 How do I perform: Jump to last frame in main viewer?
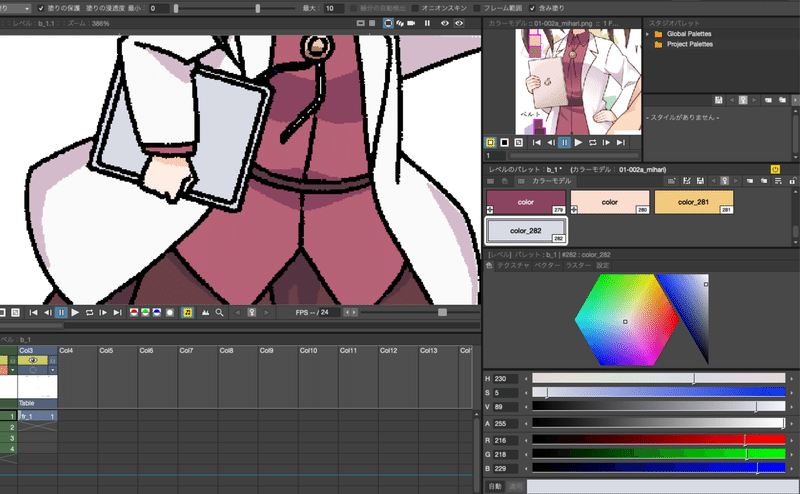[117, 312]
